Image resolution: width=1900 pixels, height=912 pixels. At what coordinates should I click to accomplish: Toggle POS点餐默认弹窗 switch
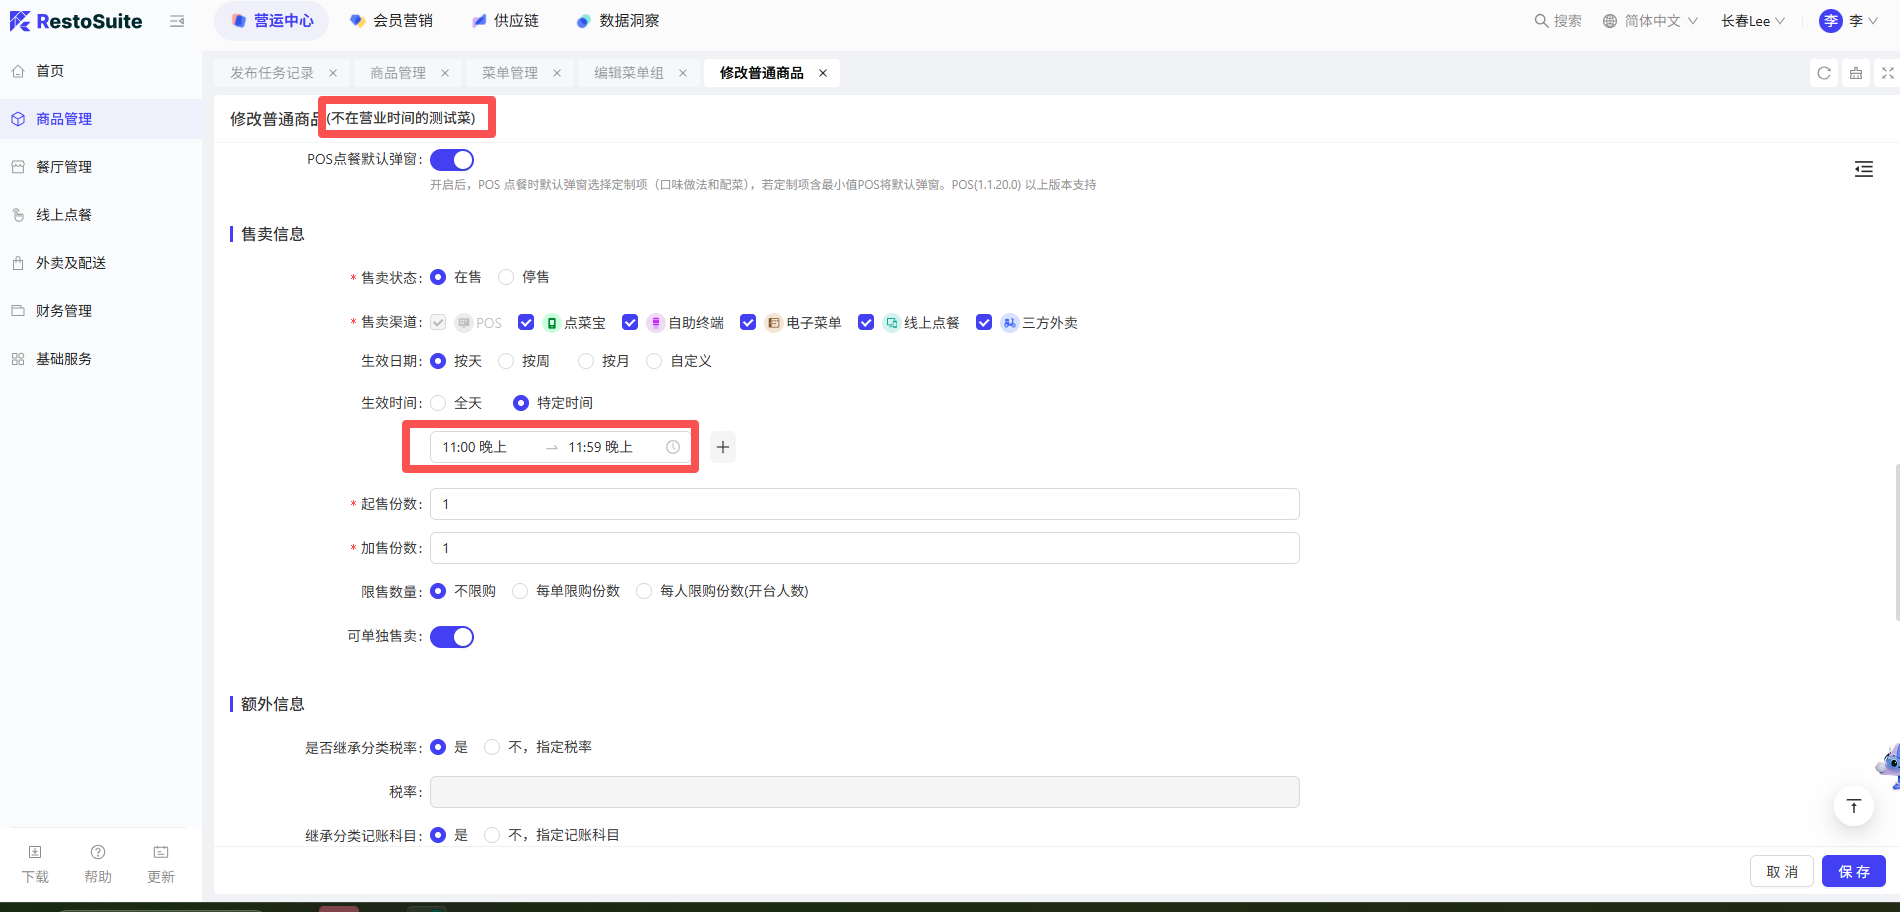click(452, 160)
